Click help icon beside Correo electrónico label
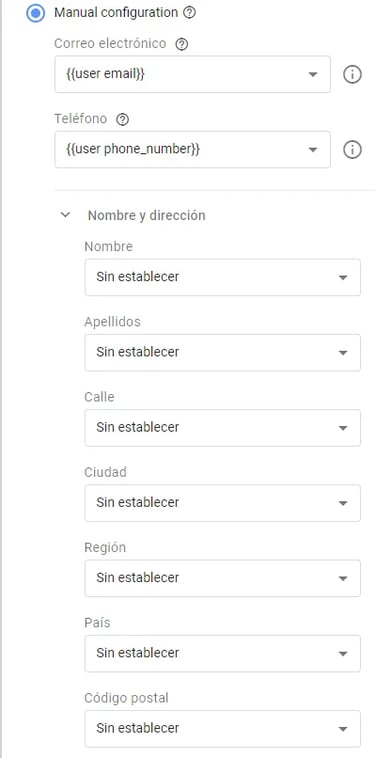The width and height of the screenshot is (375, 758). [182, 44]
